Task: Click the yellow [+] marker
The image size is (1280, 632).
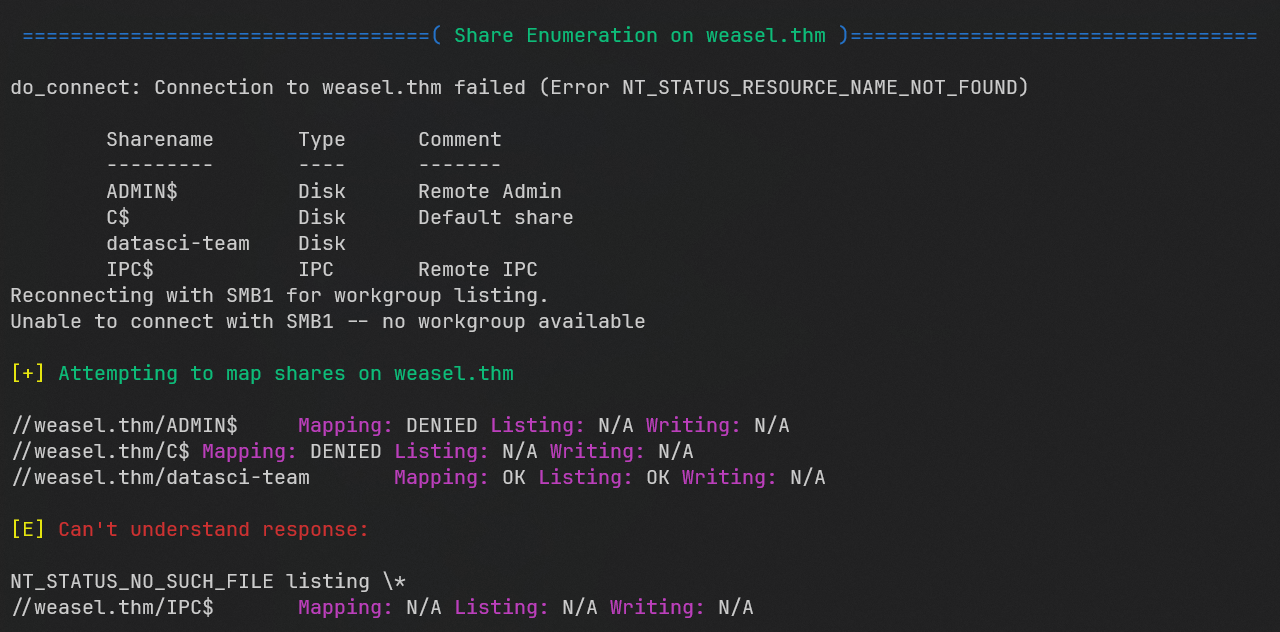Action: click(x=27, y=374)
